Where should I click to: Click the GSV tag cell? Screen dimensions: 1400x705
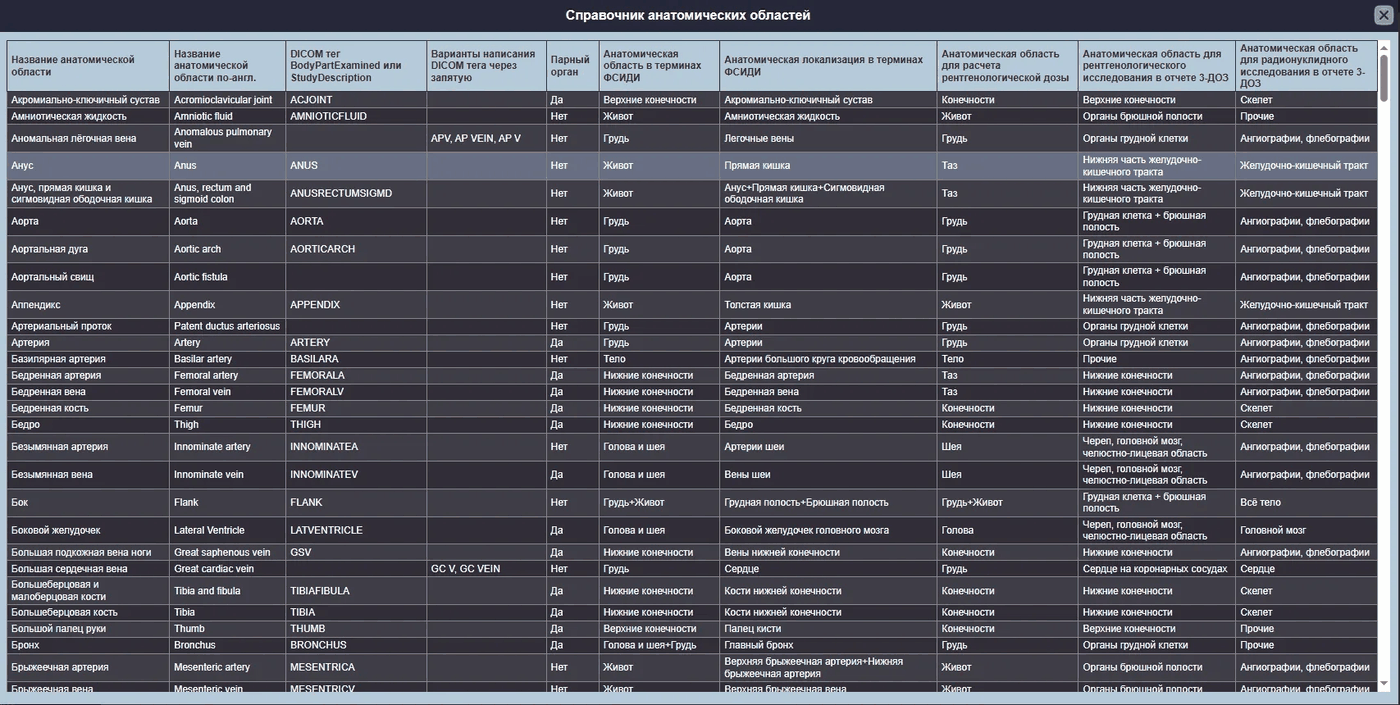[x=356, y=552]
